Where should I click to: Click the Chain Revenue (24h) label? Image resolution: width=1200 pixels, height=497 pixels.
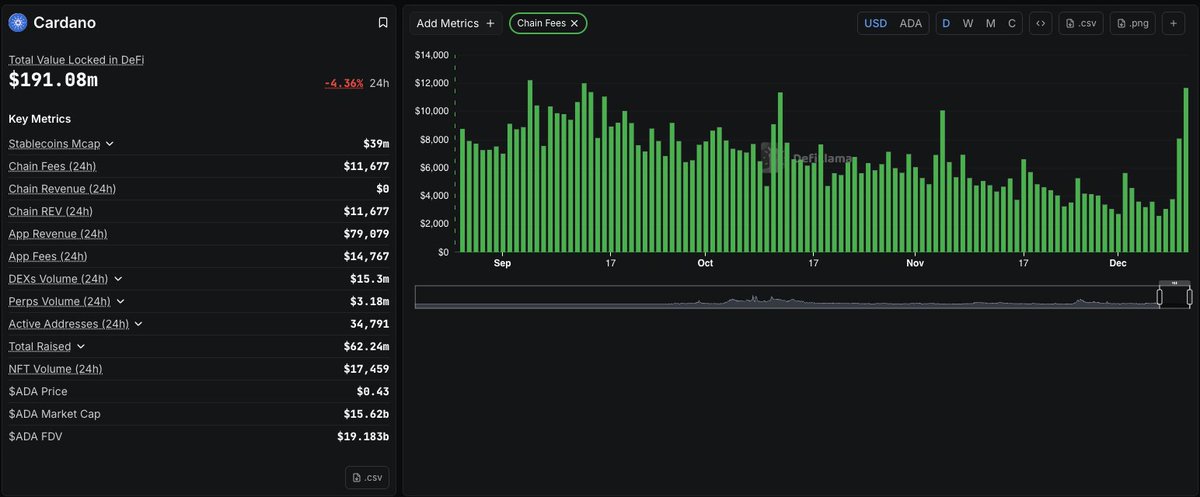coord(62,189)
